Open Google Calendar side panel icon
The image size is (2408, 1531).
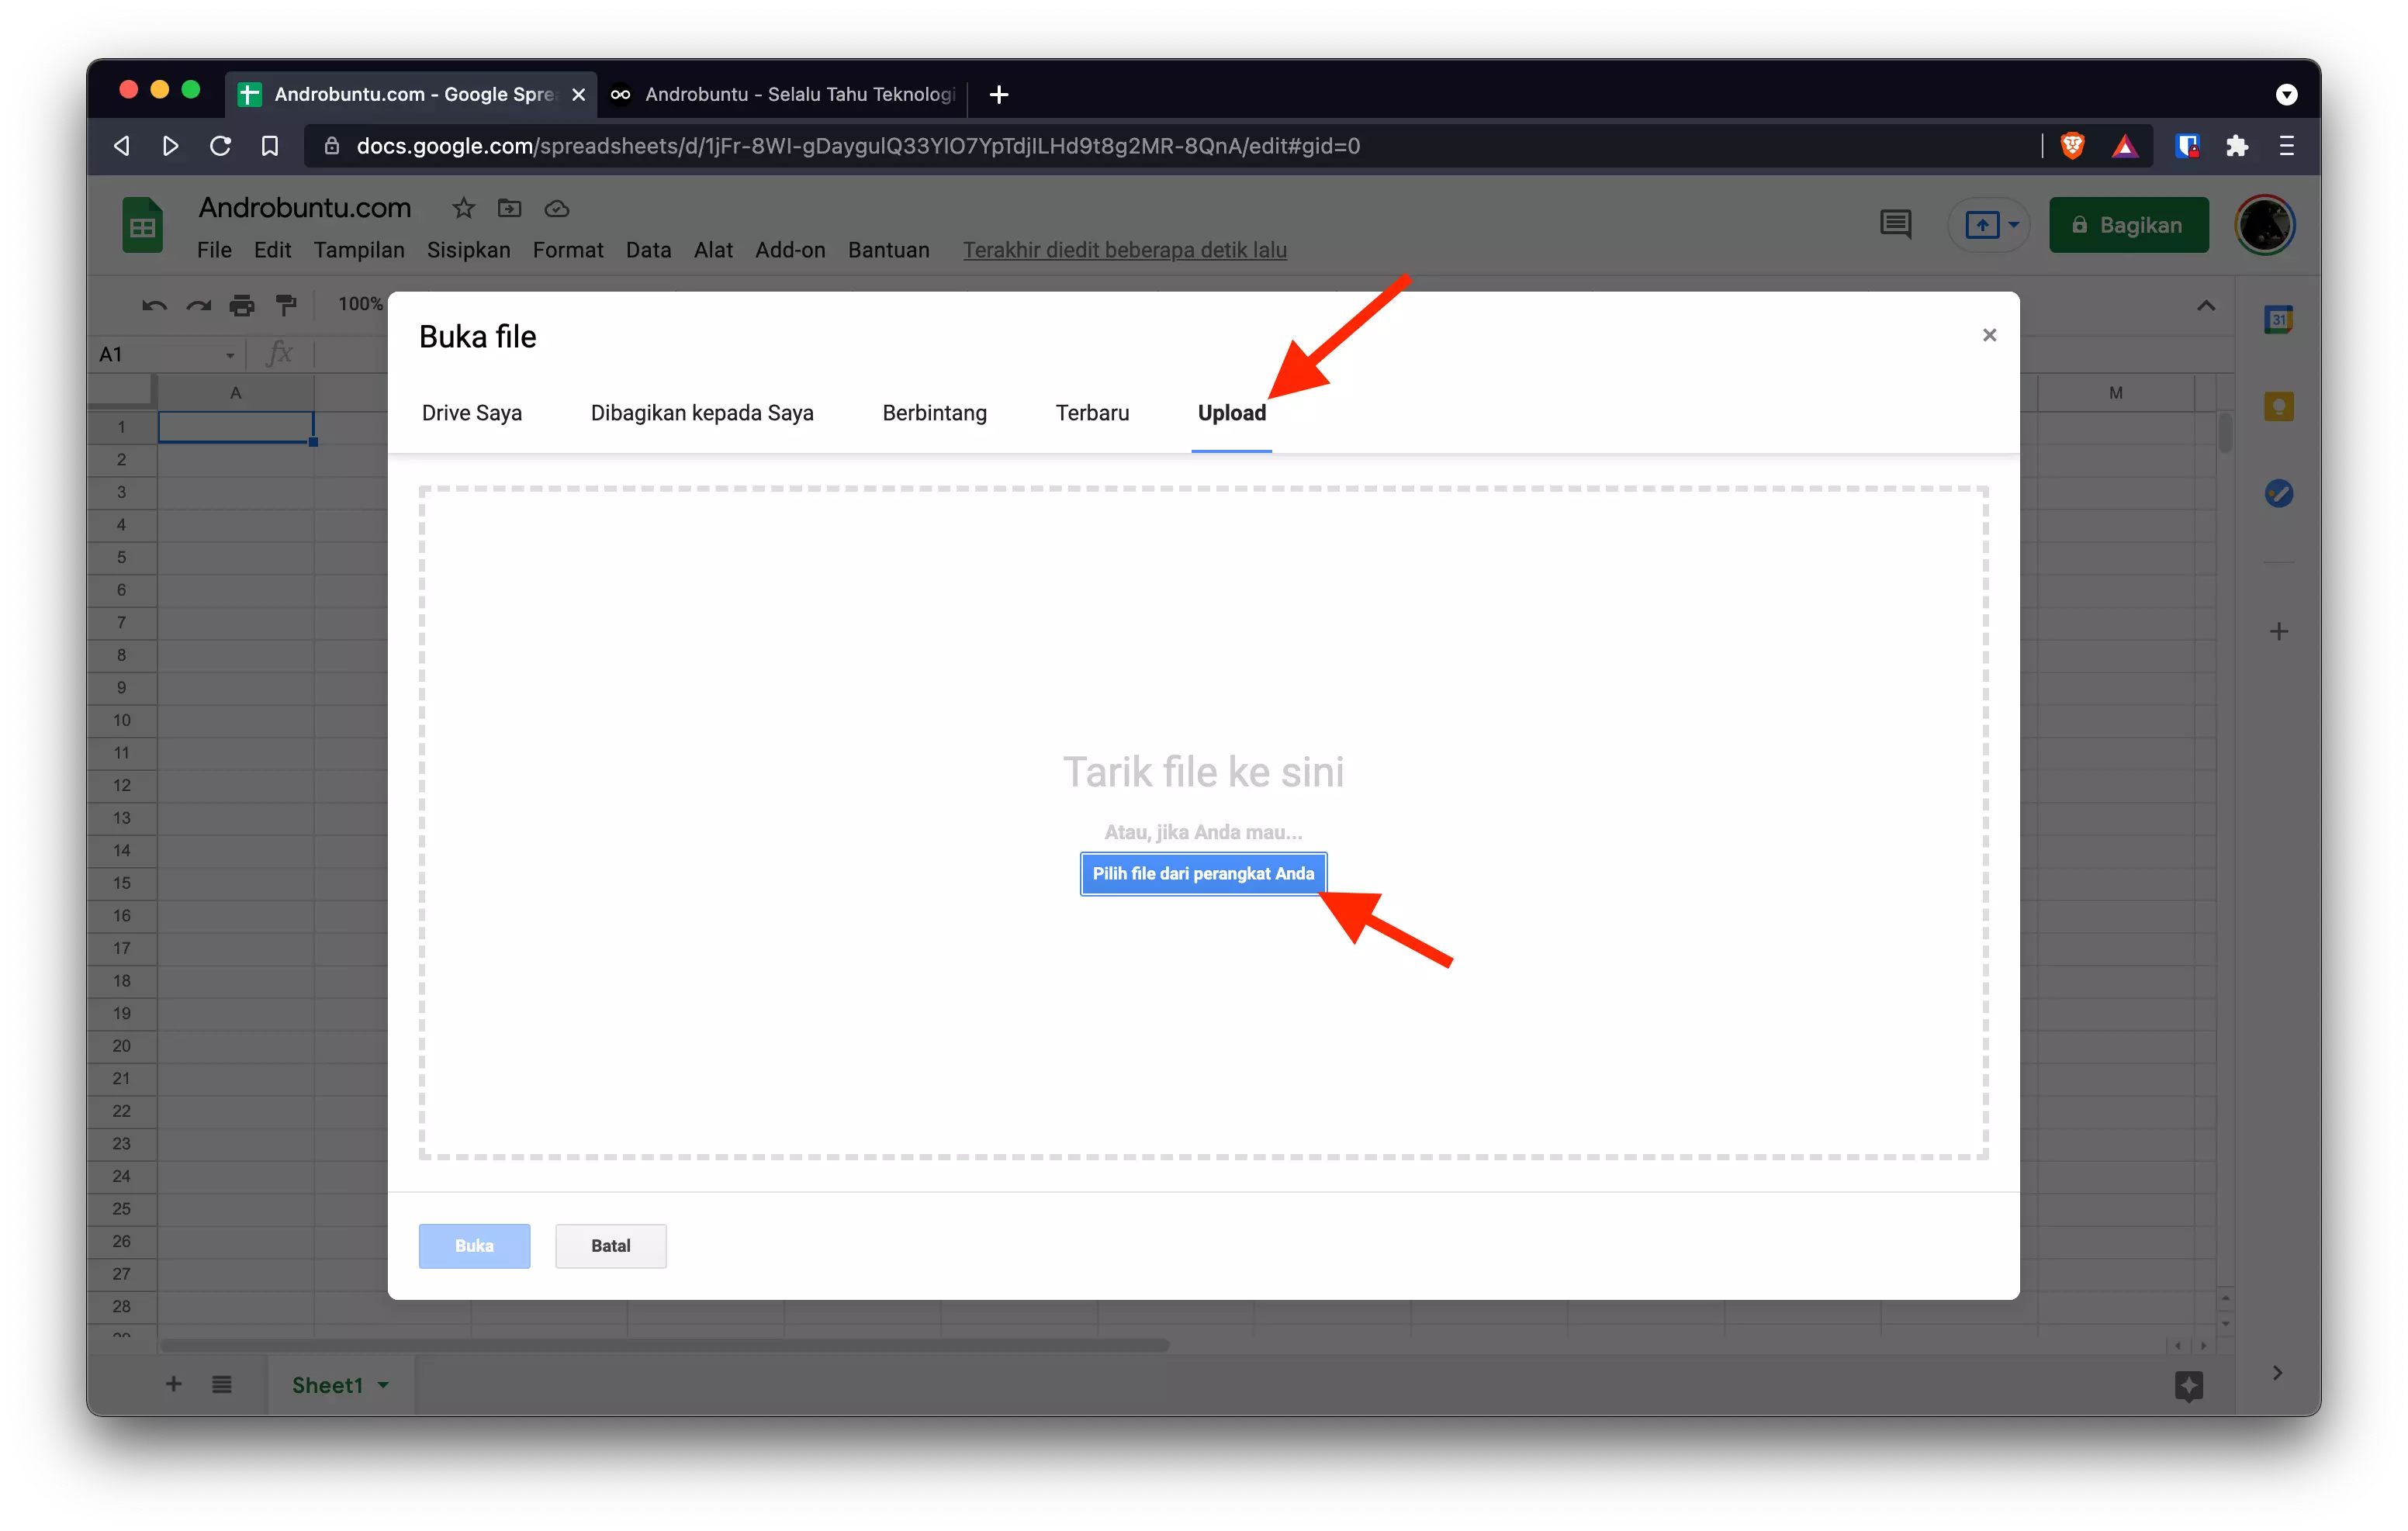tap(2278, 320)
